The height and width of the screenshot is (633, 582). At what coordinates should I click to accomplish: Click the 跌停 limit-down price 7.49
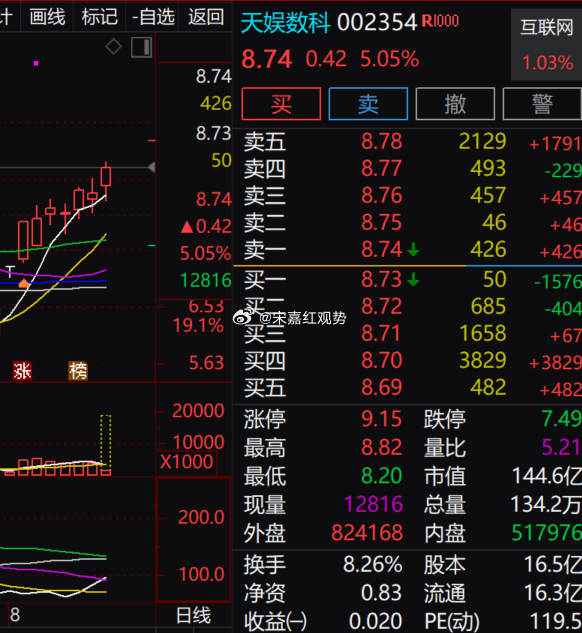tap(561, 419)
